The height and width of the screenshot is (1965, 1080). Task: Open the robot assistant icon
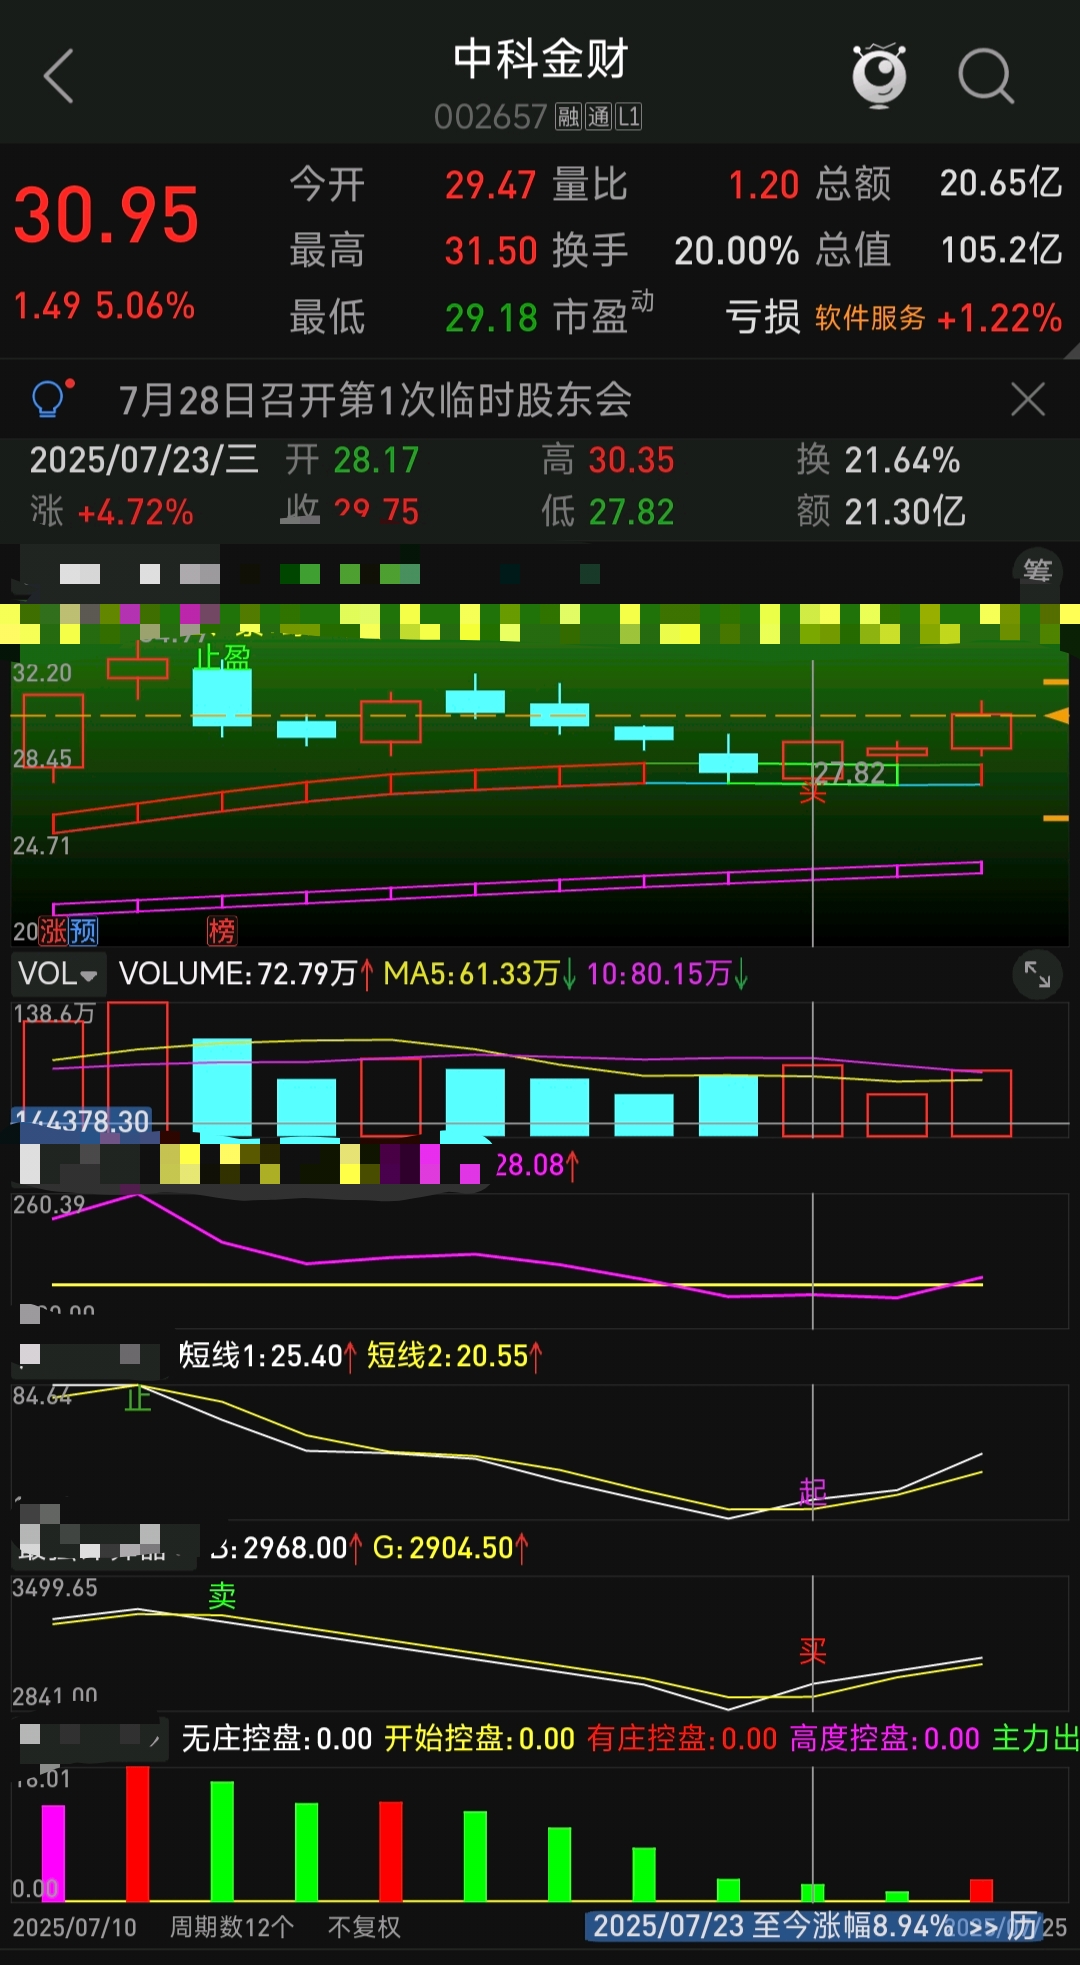tap(879, 75)
